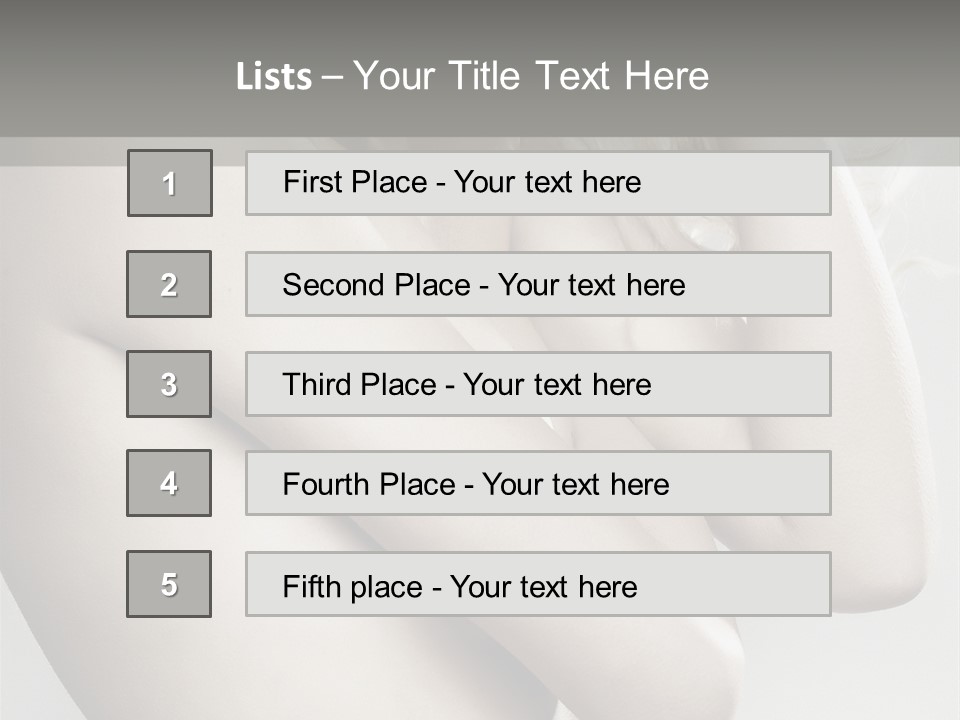Image resolution: width=960 pixels, height=720 pixels.
Task: Click the dash between Lists and Your Title
Action: [333, 77]
